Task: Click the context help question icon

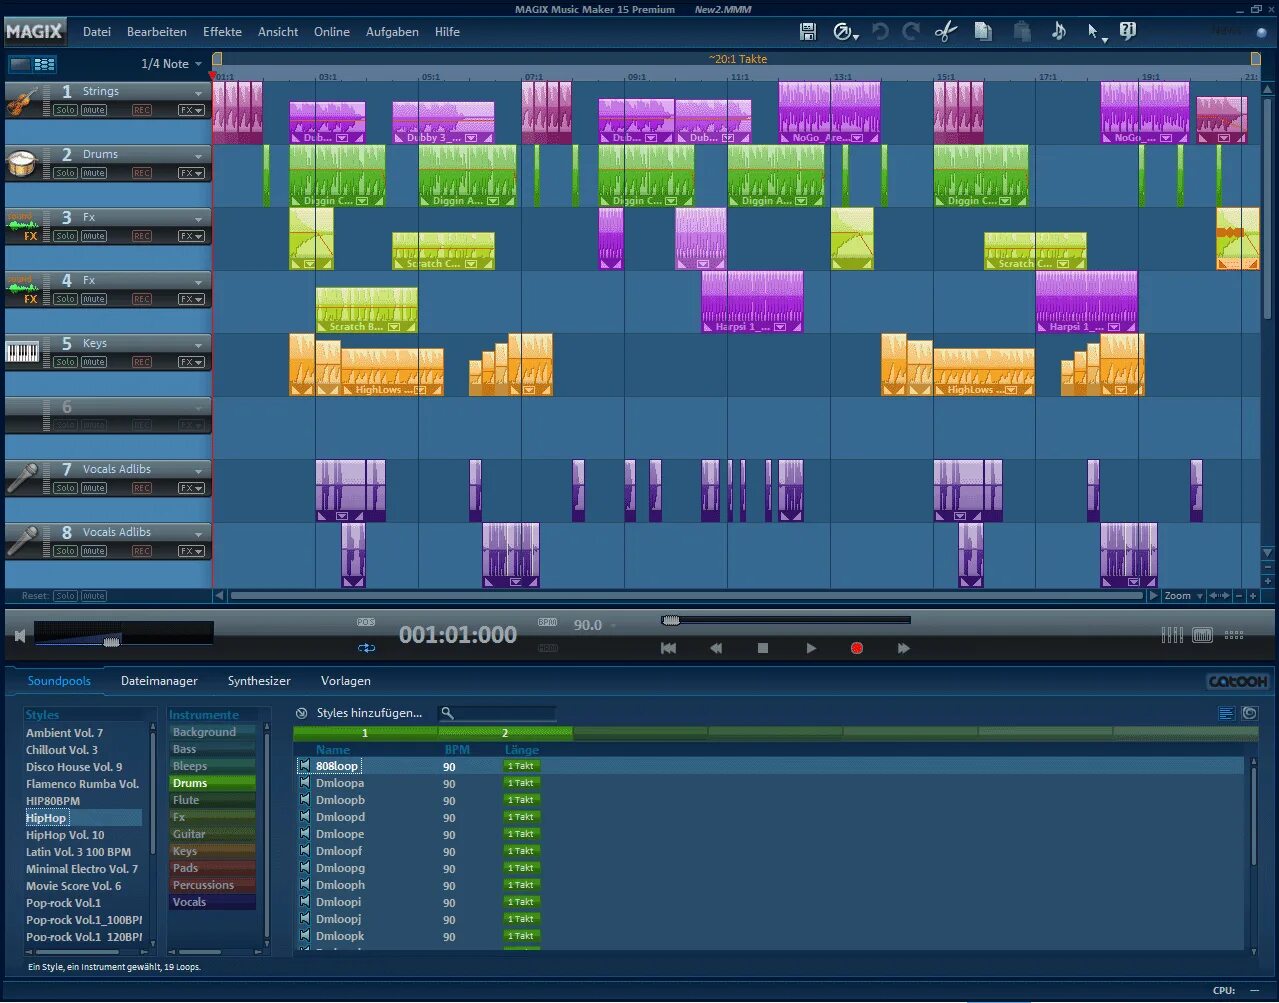Action: click(1128, 32)
